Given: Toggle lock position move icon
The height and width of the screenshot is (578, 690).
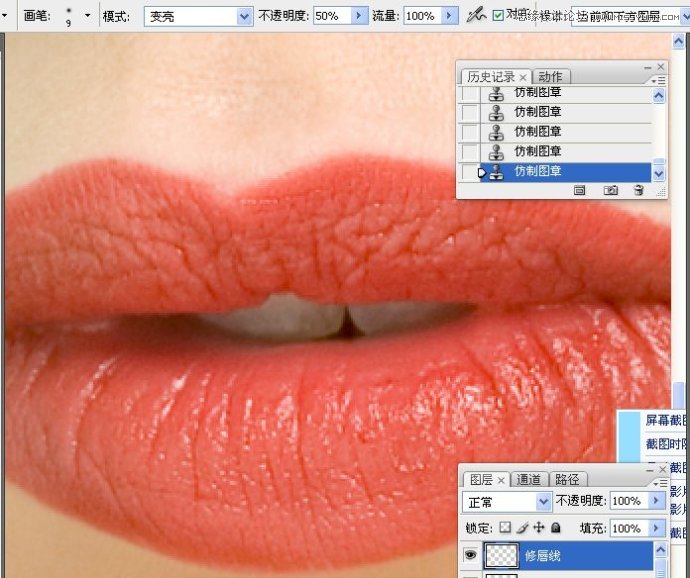Looking at the screenshot, I should pyautogui.click(x=539, y=527).
